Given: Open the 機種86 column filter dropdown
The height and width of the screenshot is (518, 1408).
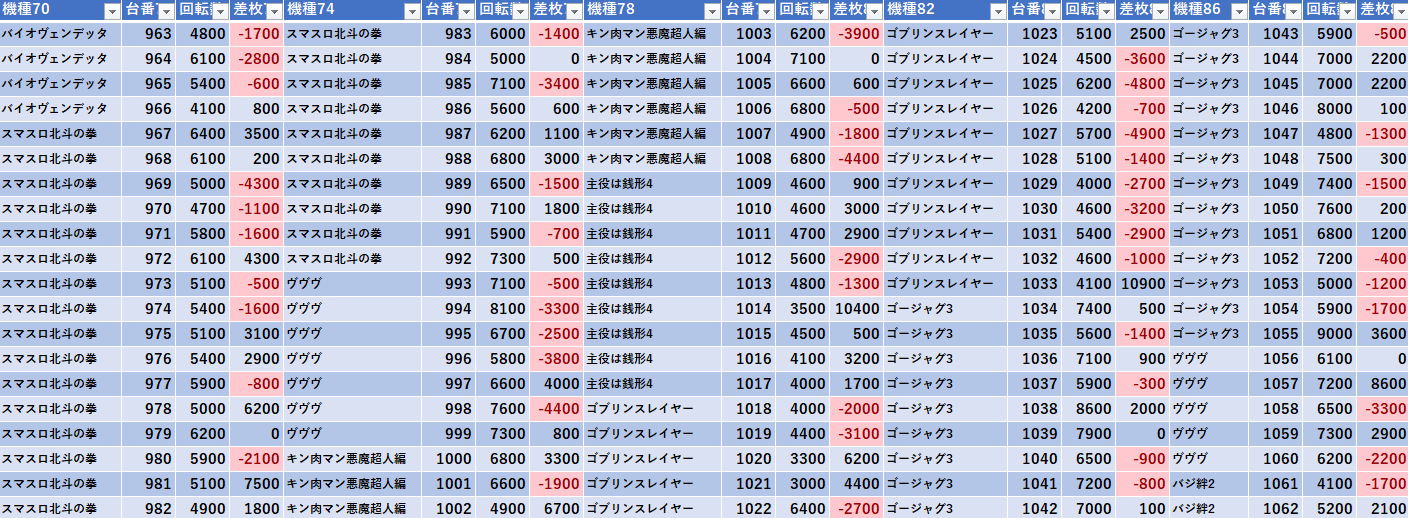Looking at the screenshot, I should point(1239,11).
